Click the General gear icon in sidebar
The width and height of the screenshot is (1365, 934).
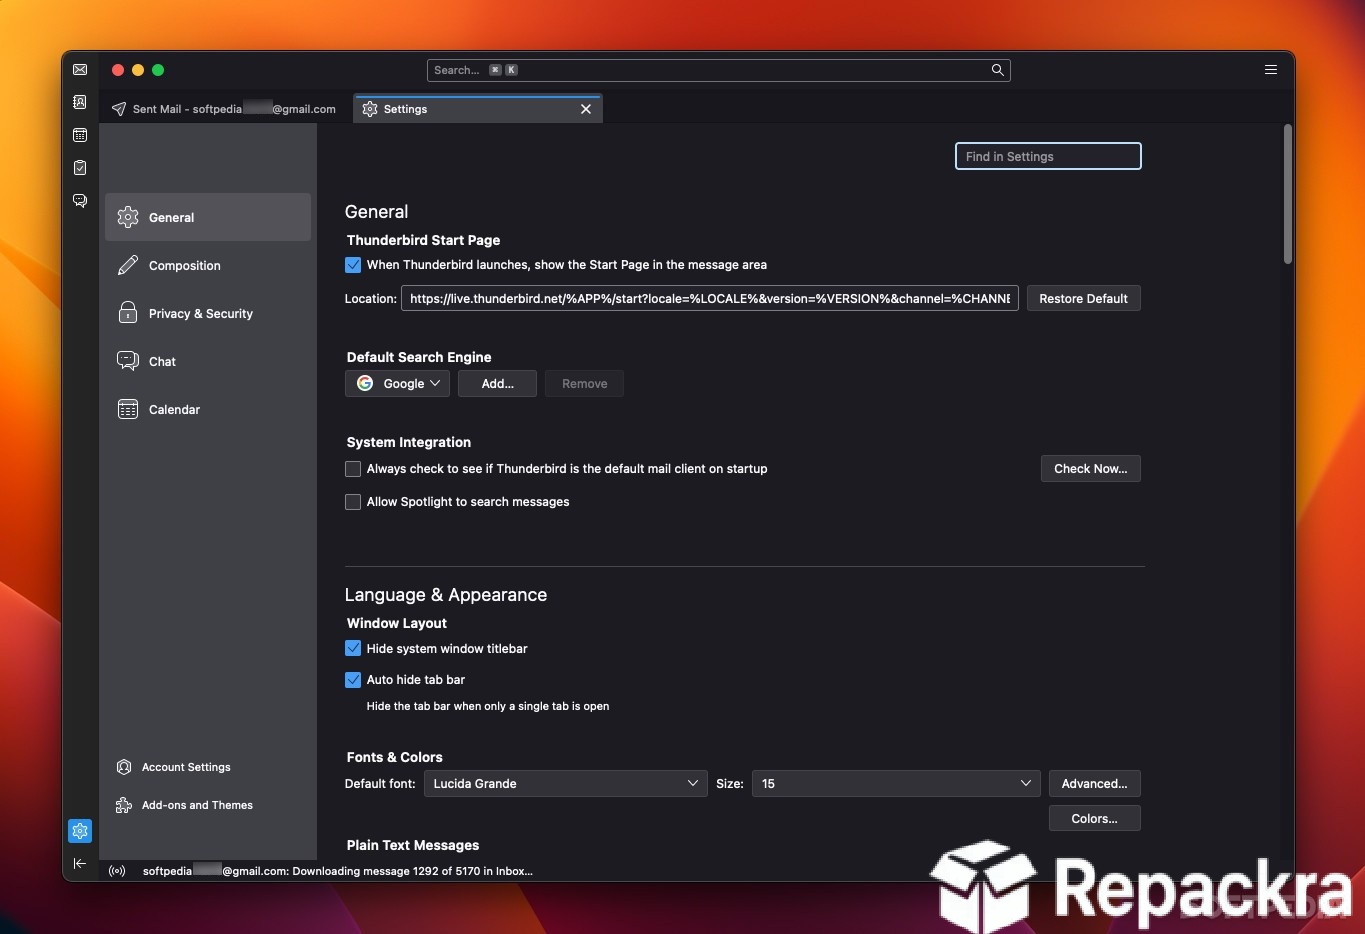click(128, 217)
